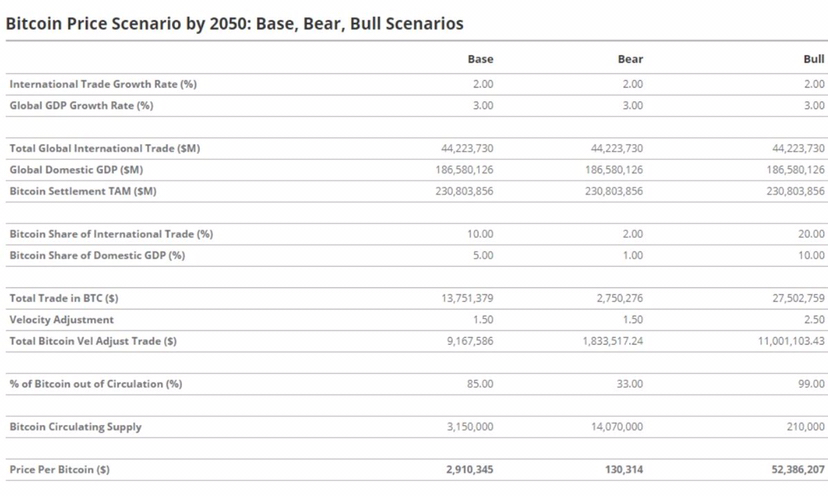Click Bitcoin Share of Domestic GDP label

97,255
